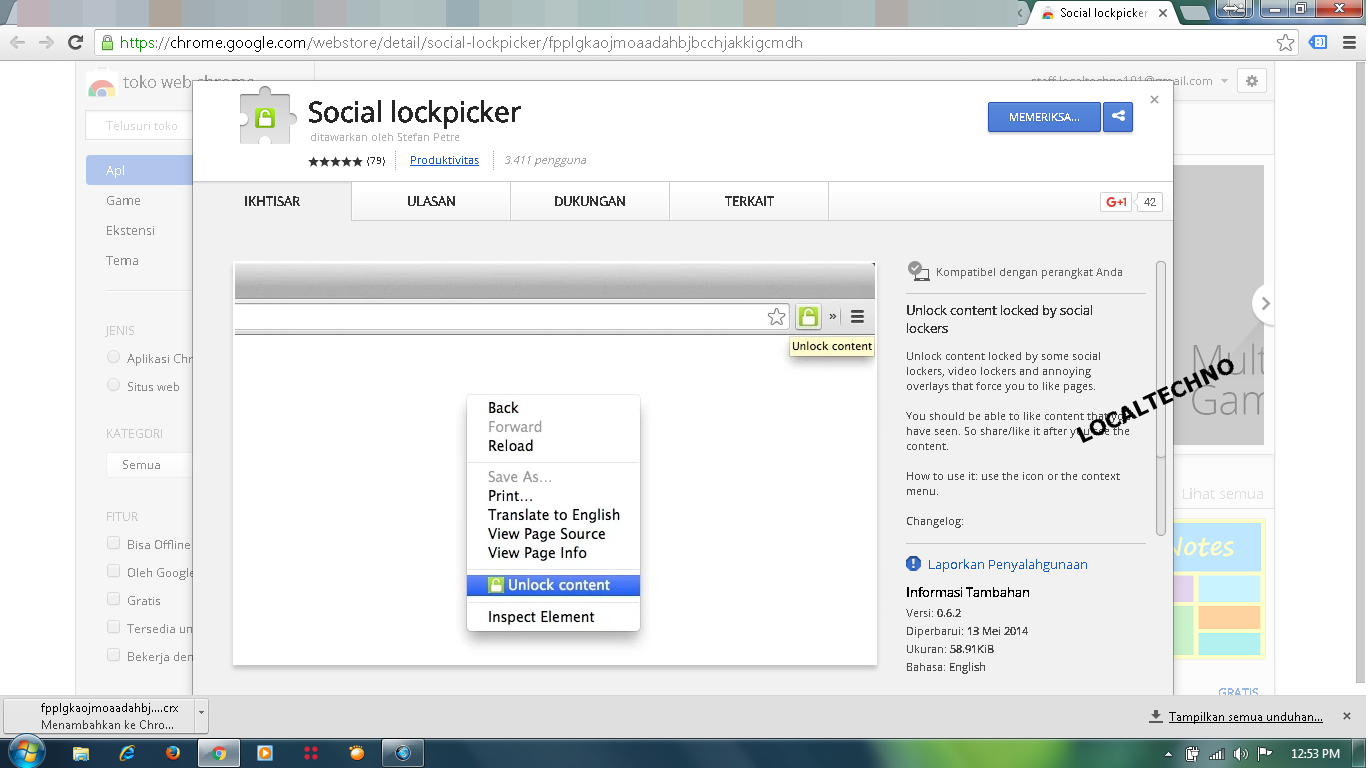Select Tema in the store sidebar
This screenshot has height=768, width=1368.
click(x=122, y=260)
